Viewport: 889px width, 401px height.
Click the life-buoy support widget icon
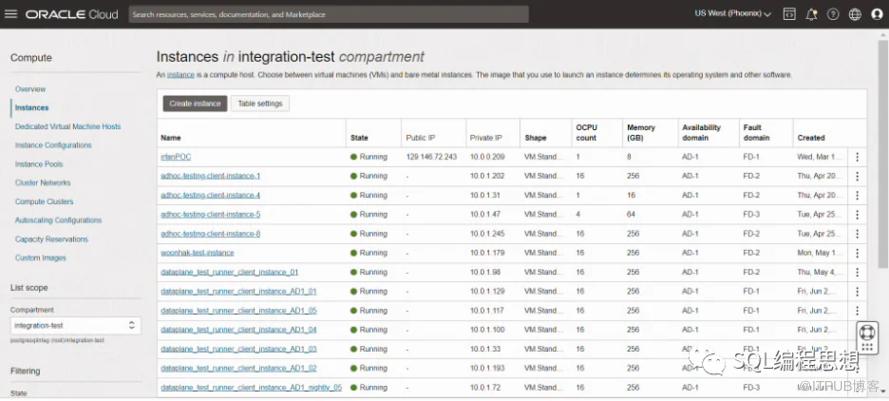[867, 332]
